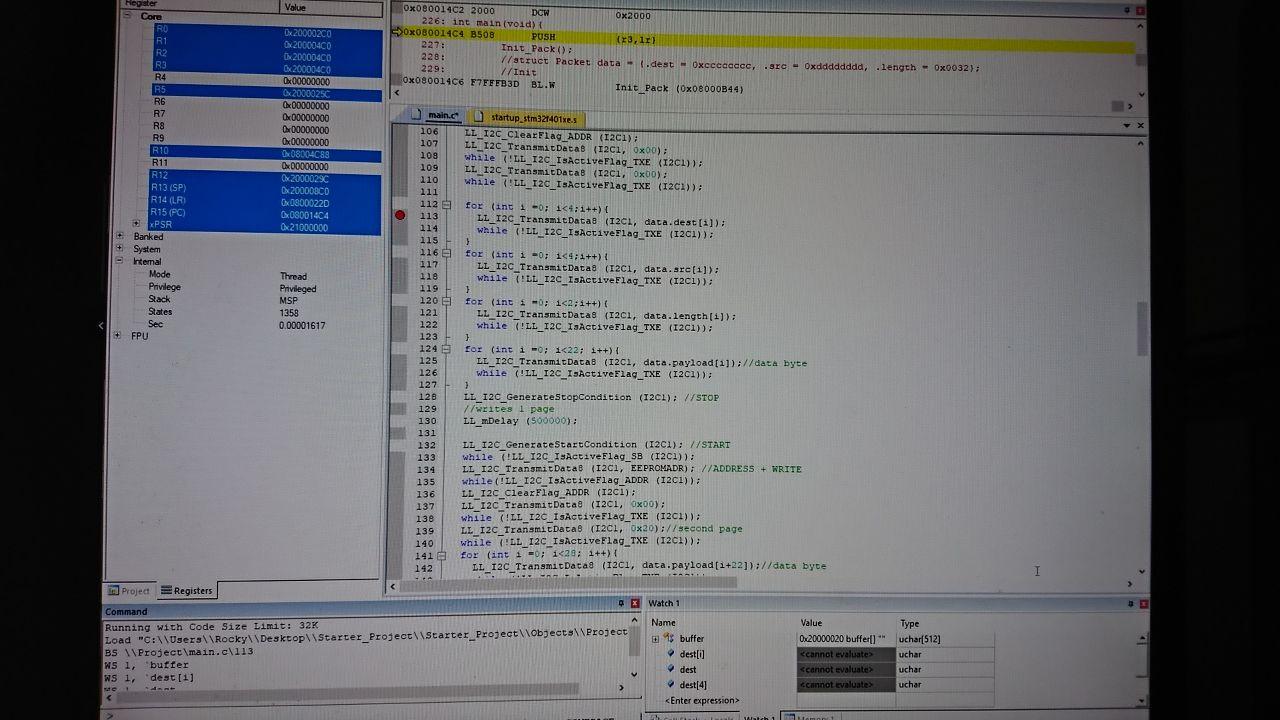This screenshot has width=1280, height=720.
Task: Click the code editor vertical scrollbar thumb
Action: (1143, 328)
